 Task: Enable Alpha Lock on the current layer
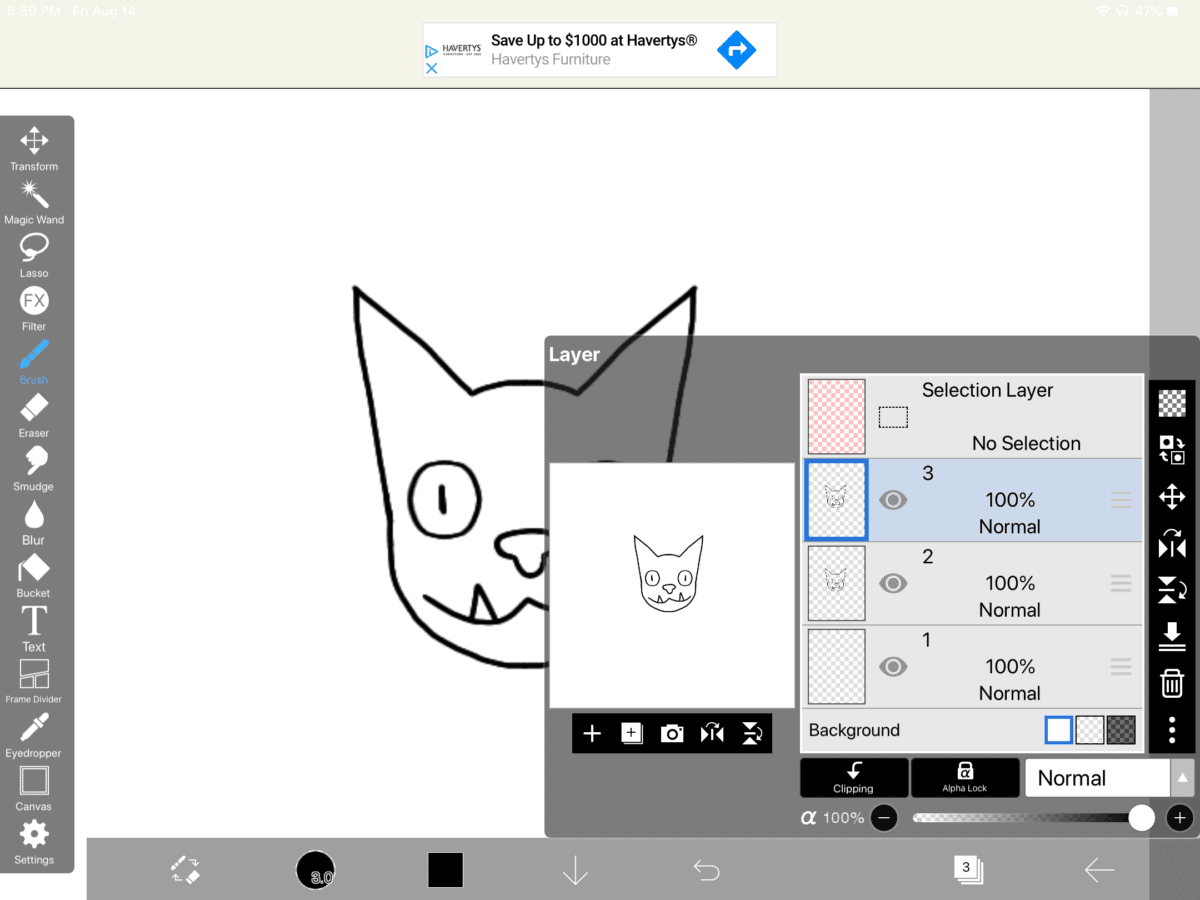click(x=964, y=777)
